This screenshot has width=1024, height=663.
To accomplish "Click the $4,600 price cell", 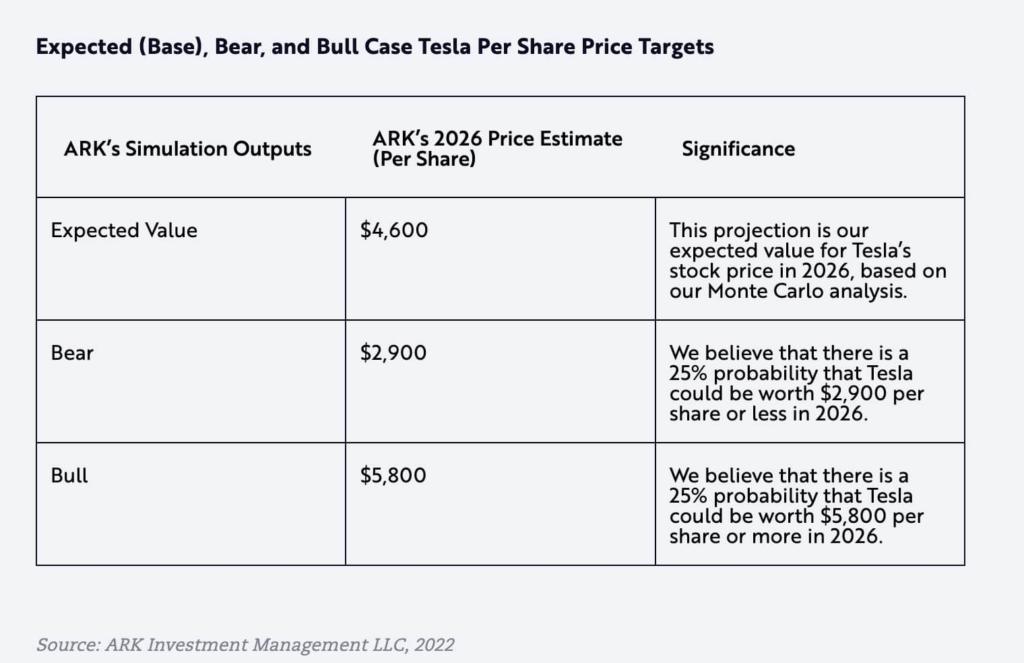I will [394, 230].
